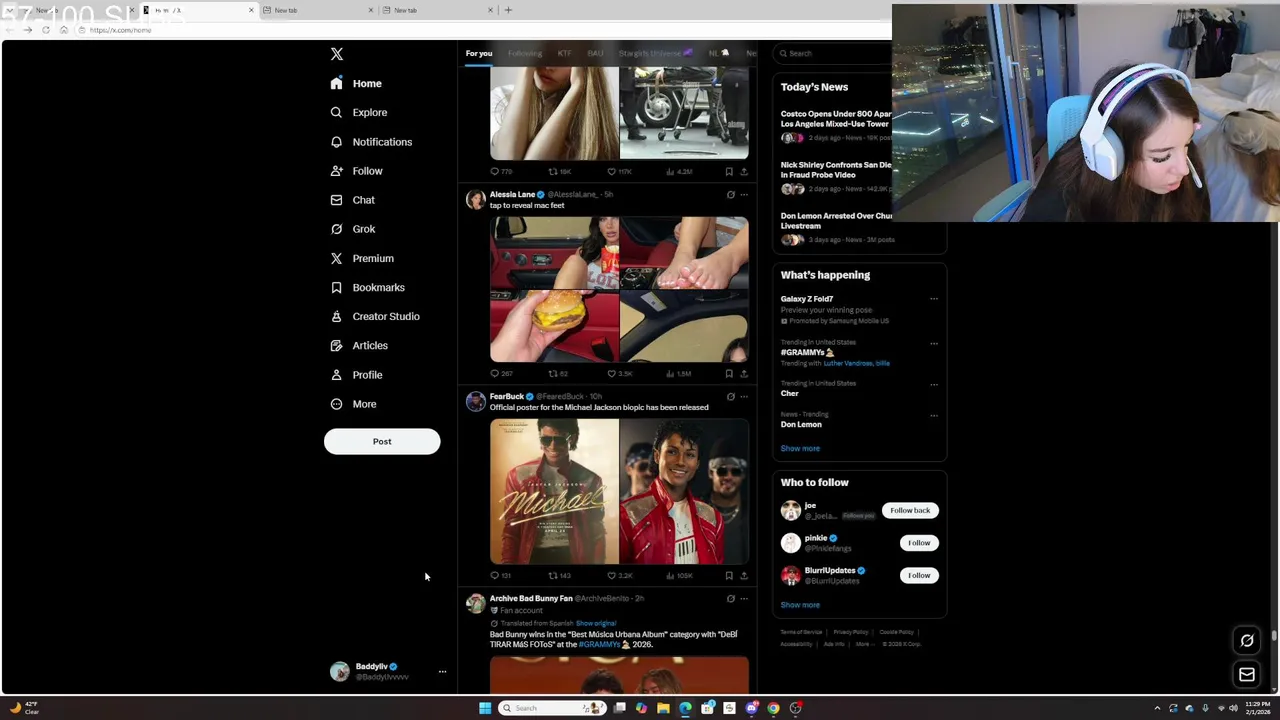
Task: Open a new browser tab
Action: [508, 10]
